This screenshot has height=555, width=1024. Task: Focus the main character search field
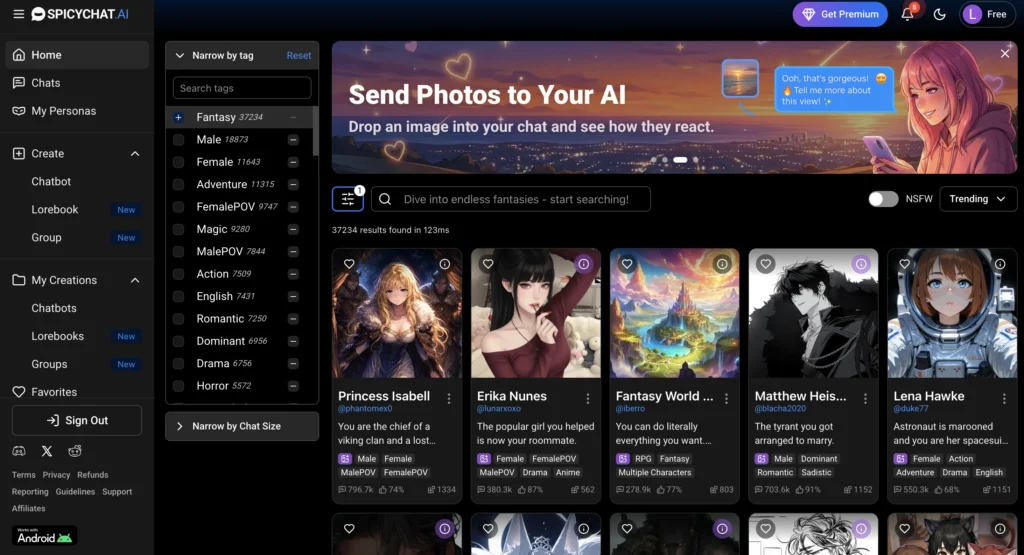pyautogui.click(x=511, y=199)
